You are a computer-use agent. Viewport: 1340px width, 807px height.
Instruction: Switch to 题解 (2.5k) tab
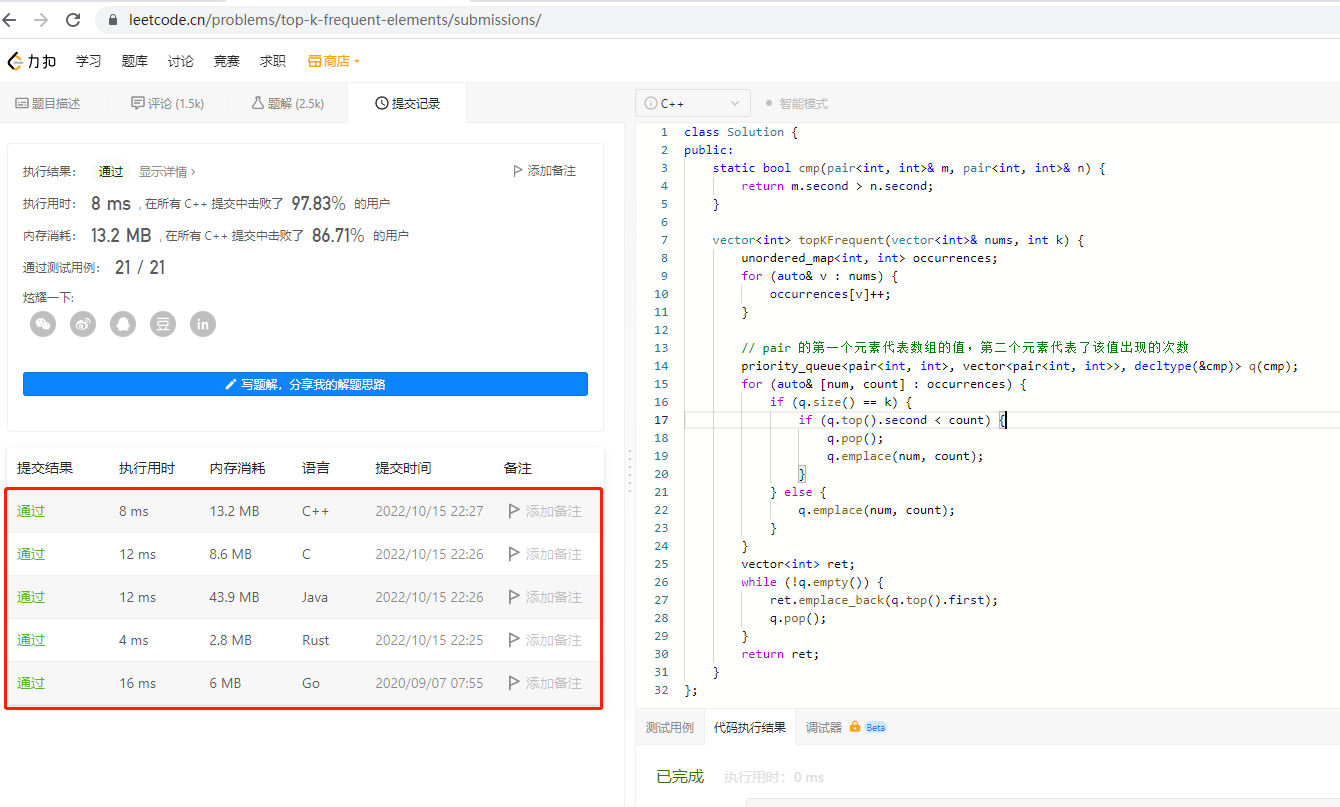[288, 103]
